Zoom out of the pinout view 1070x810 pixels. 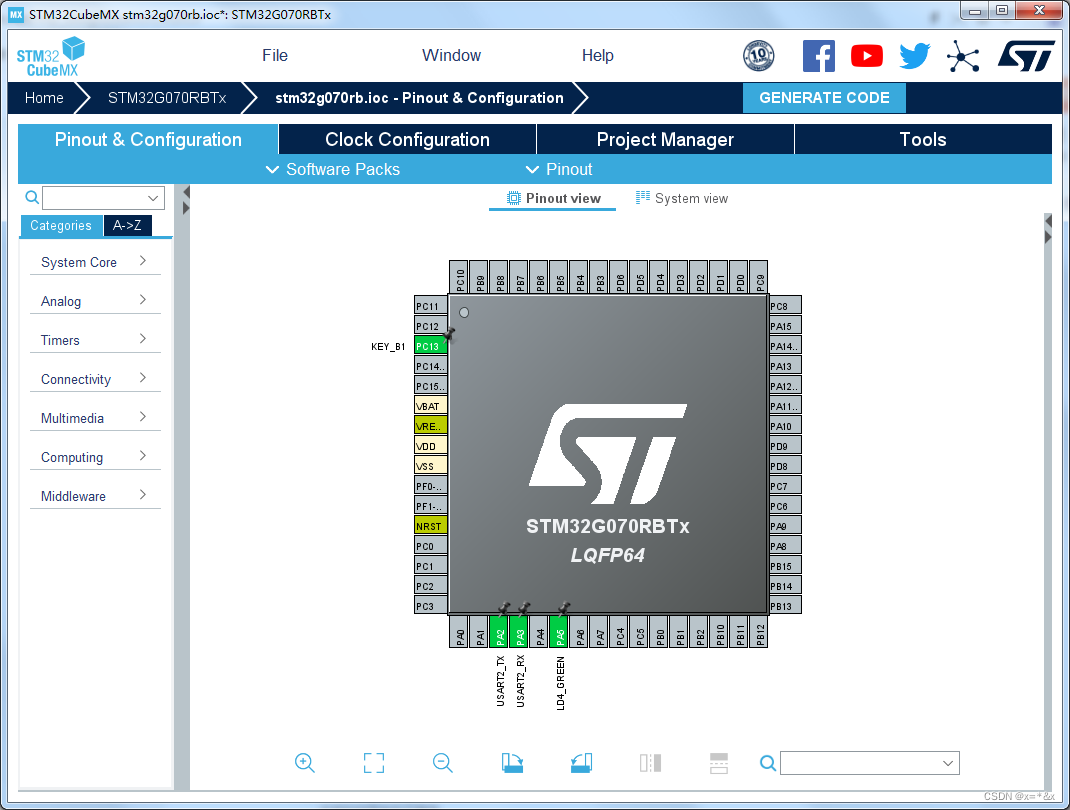443,762
